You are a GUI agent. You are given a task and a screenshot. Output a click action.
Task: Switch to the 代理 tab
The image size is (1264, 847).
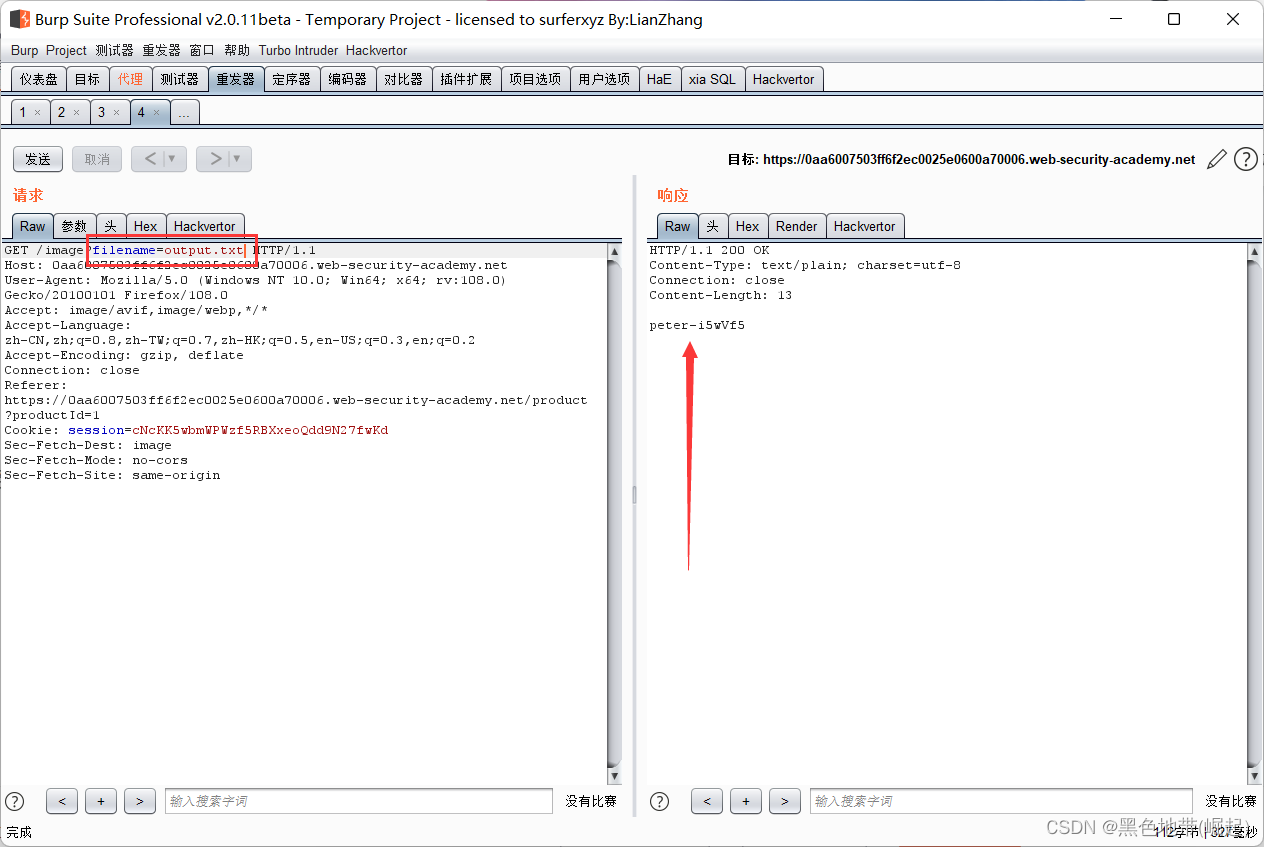(x=130, y=79)
